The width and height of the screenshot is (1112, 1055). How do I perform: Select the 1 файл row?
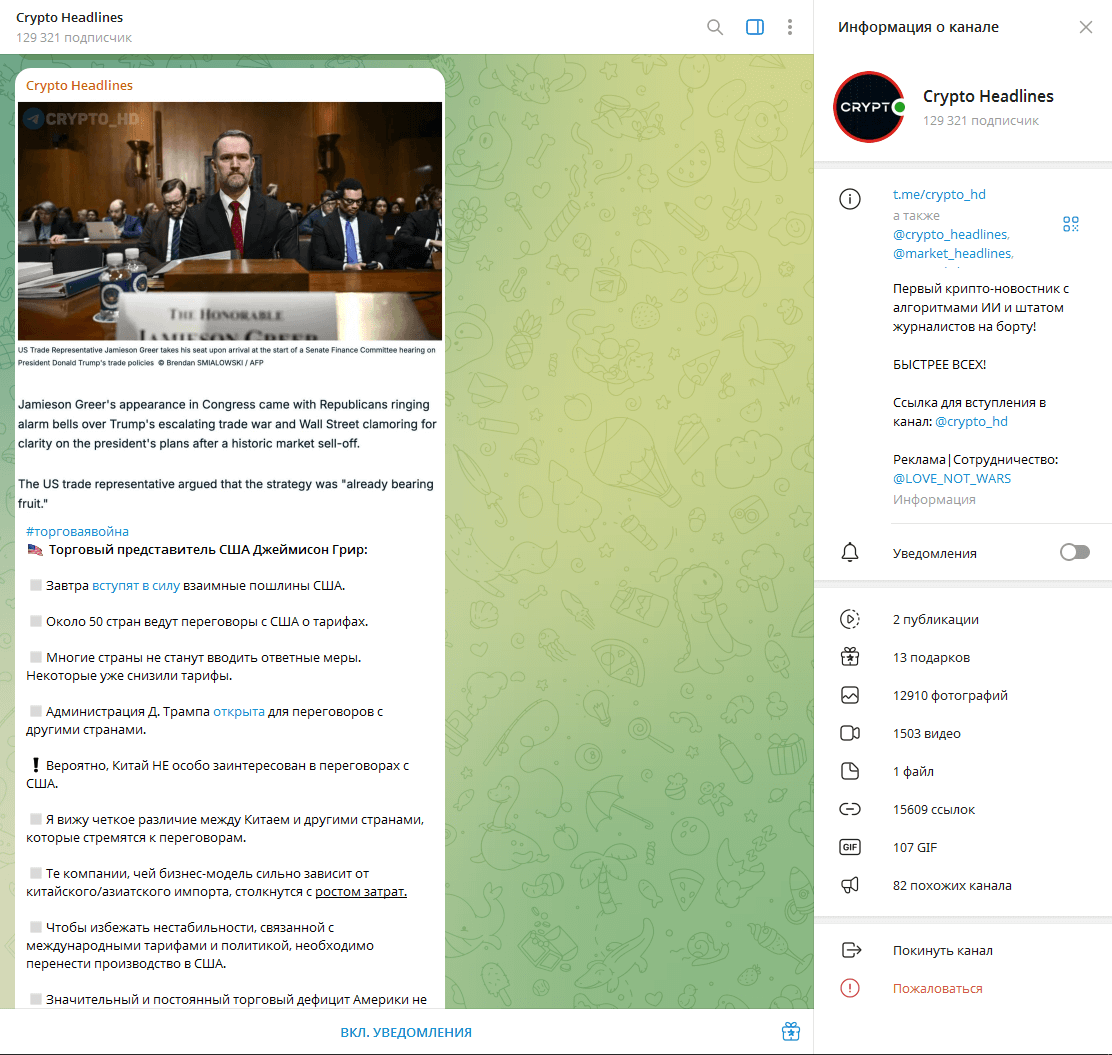963,771
